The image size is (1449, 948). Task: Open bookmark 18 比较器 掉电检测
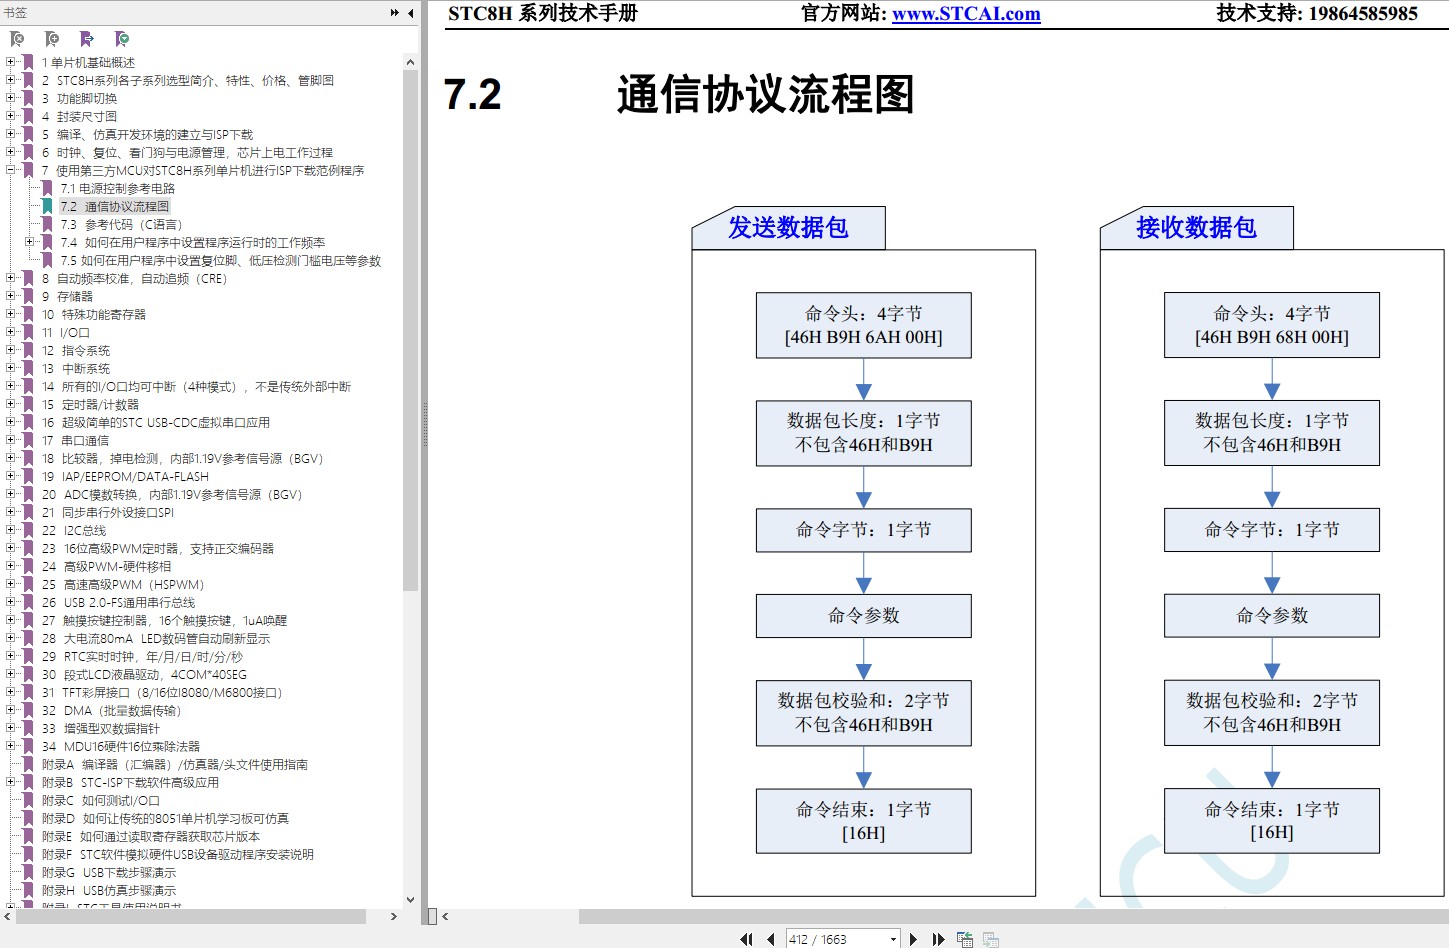[x=182, y=458]
